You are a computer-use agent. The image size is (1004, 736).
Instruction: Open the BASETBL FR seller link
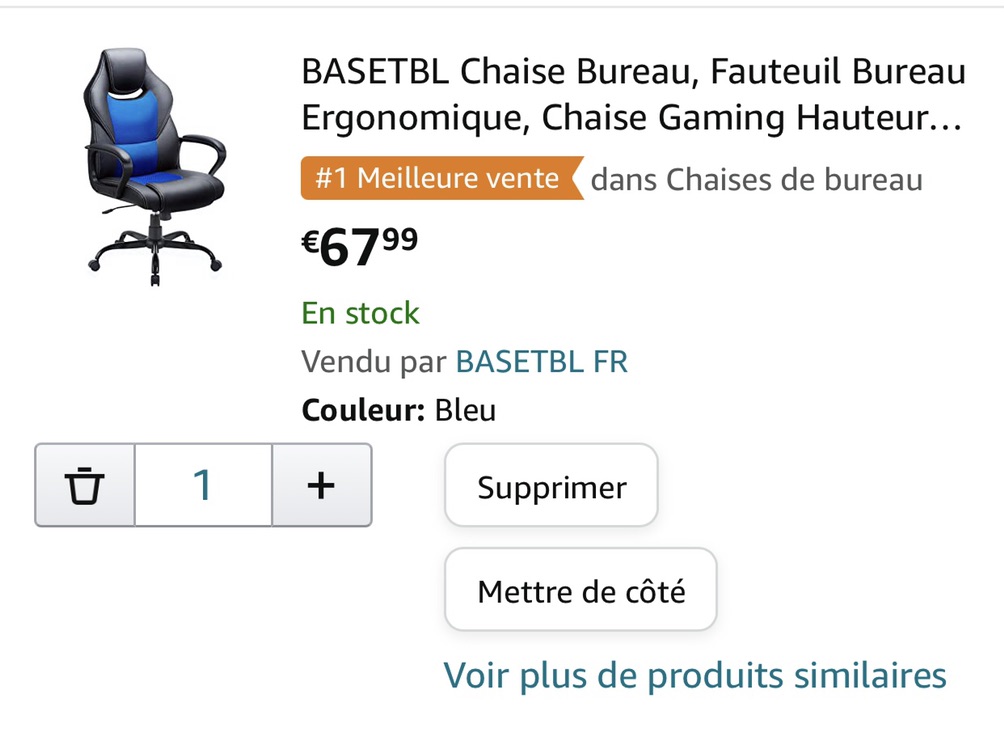[x=542, y=361]
